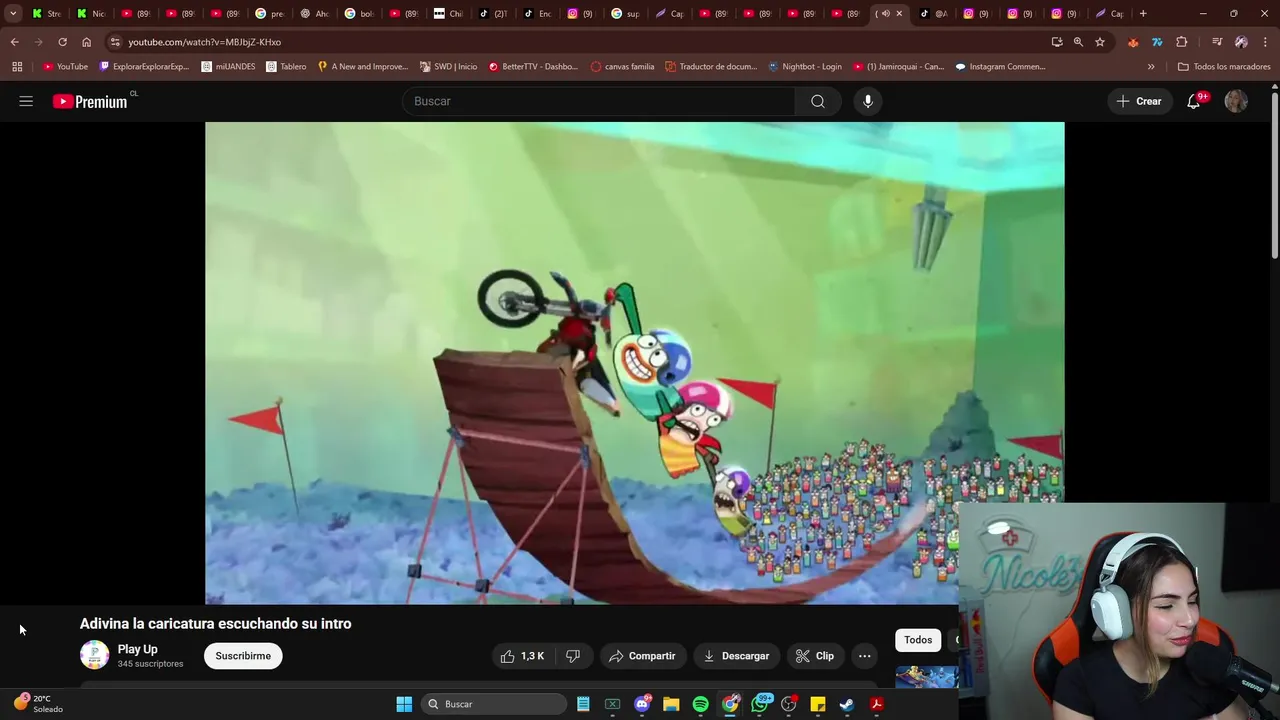
Task: Open Todos los marcadores folder
Action: point(1224,67)
